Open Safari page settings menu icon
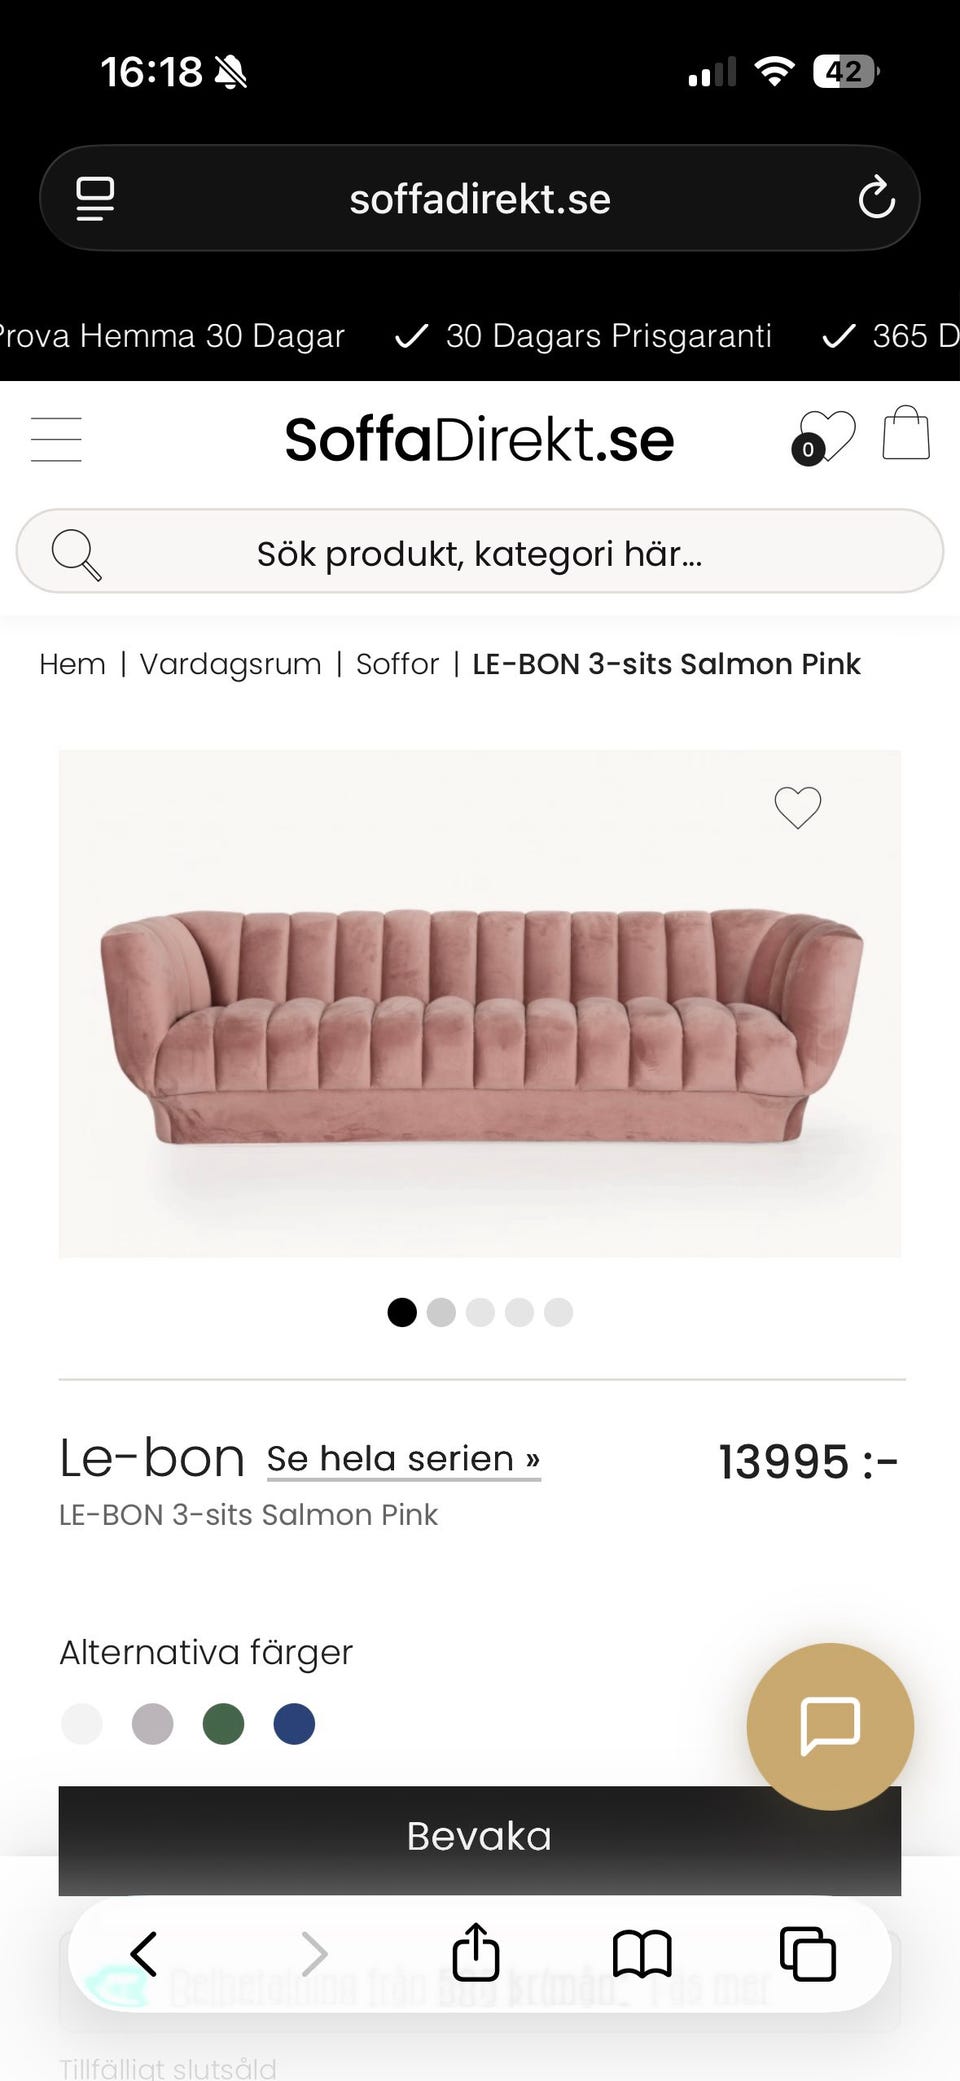This screenshot has width=960, height=2081. click(96, 198)
